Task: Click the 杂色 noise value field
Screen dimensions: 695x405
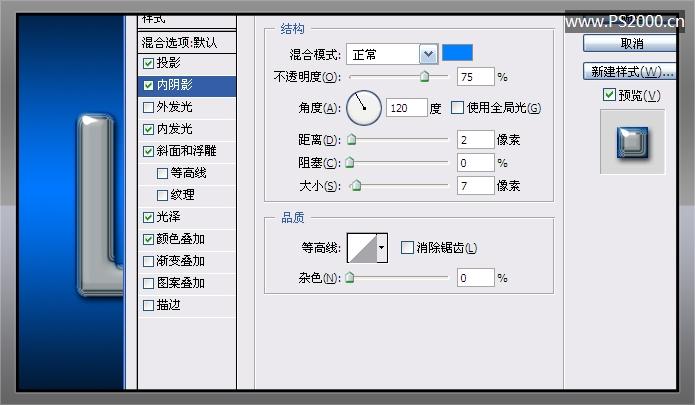Action: tap(476, 278)
